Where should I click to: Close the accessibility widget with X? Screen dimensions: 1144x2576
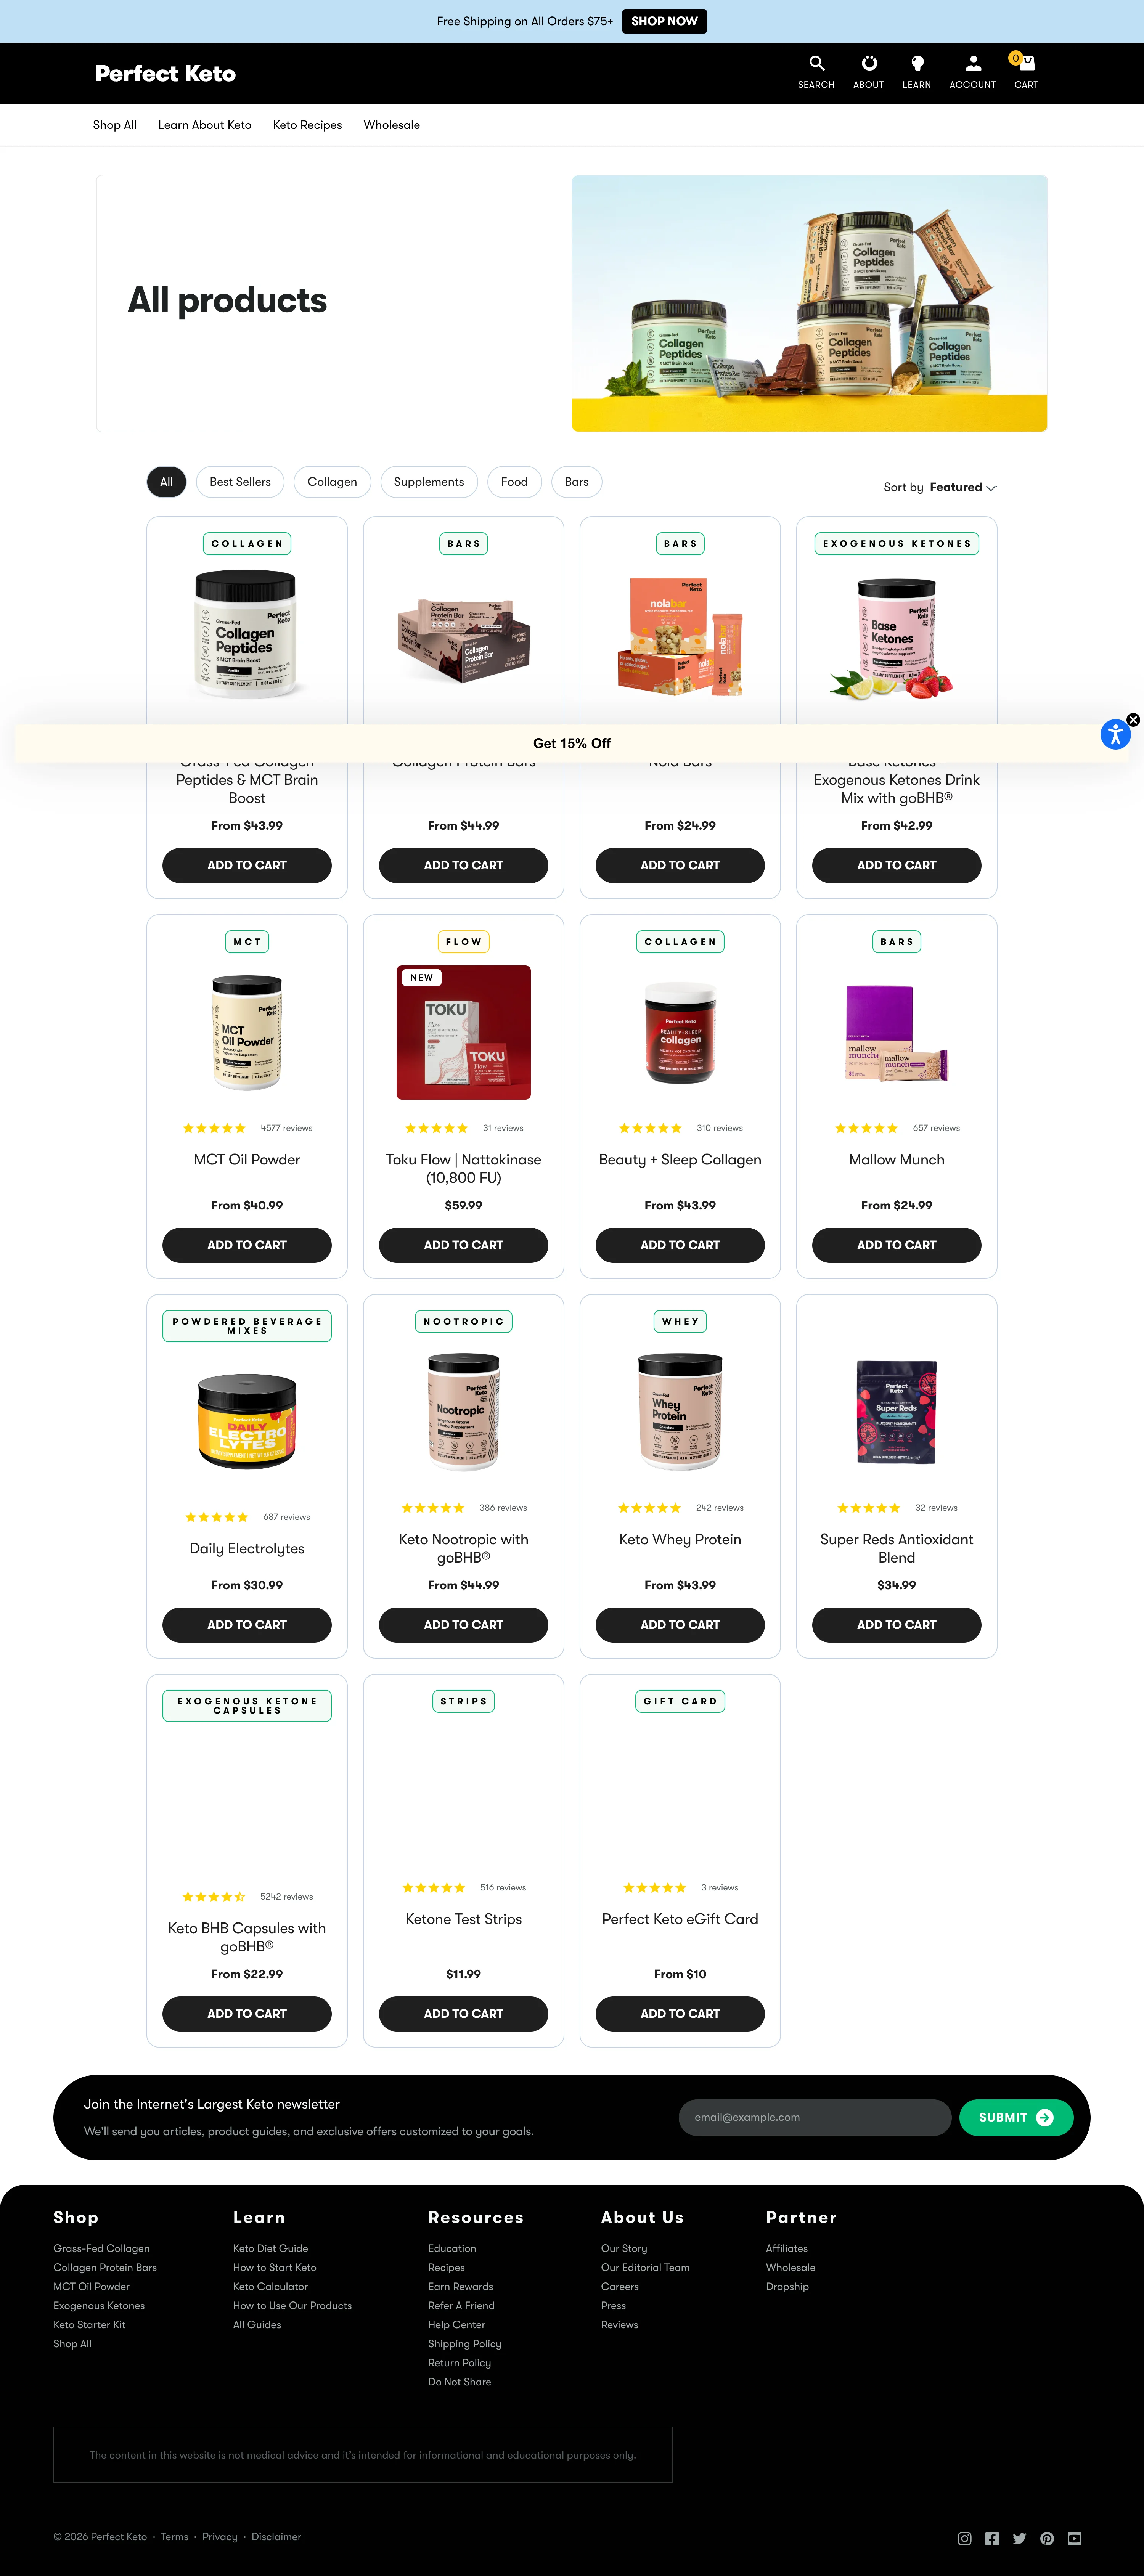[1133, 719]
